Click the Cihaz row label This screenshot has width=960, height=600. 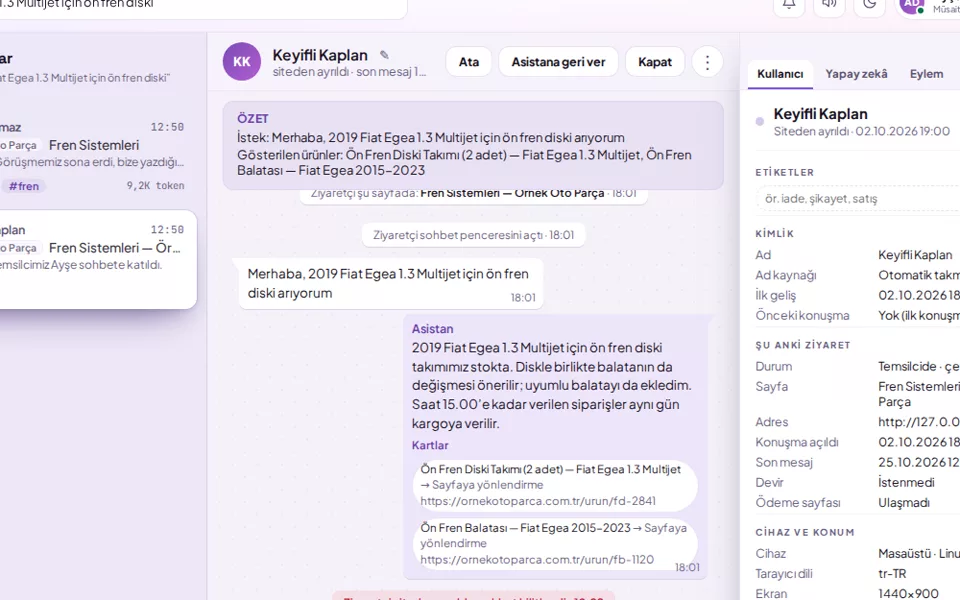770,553
